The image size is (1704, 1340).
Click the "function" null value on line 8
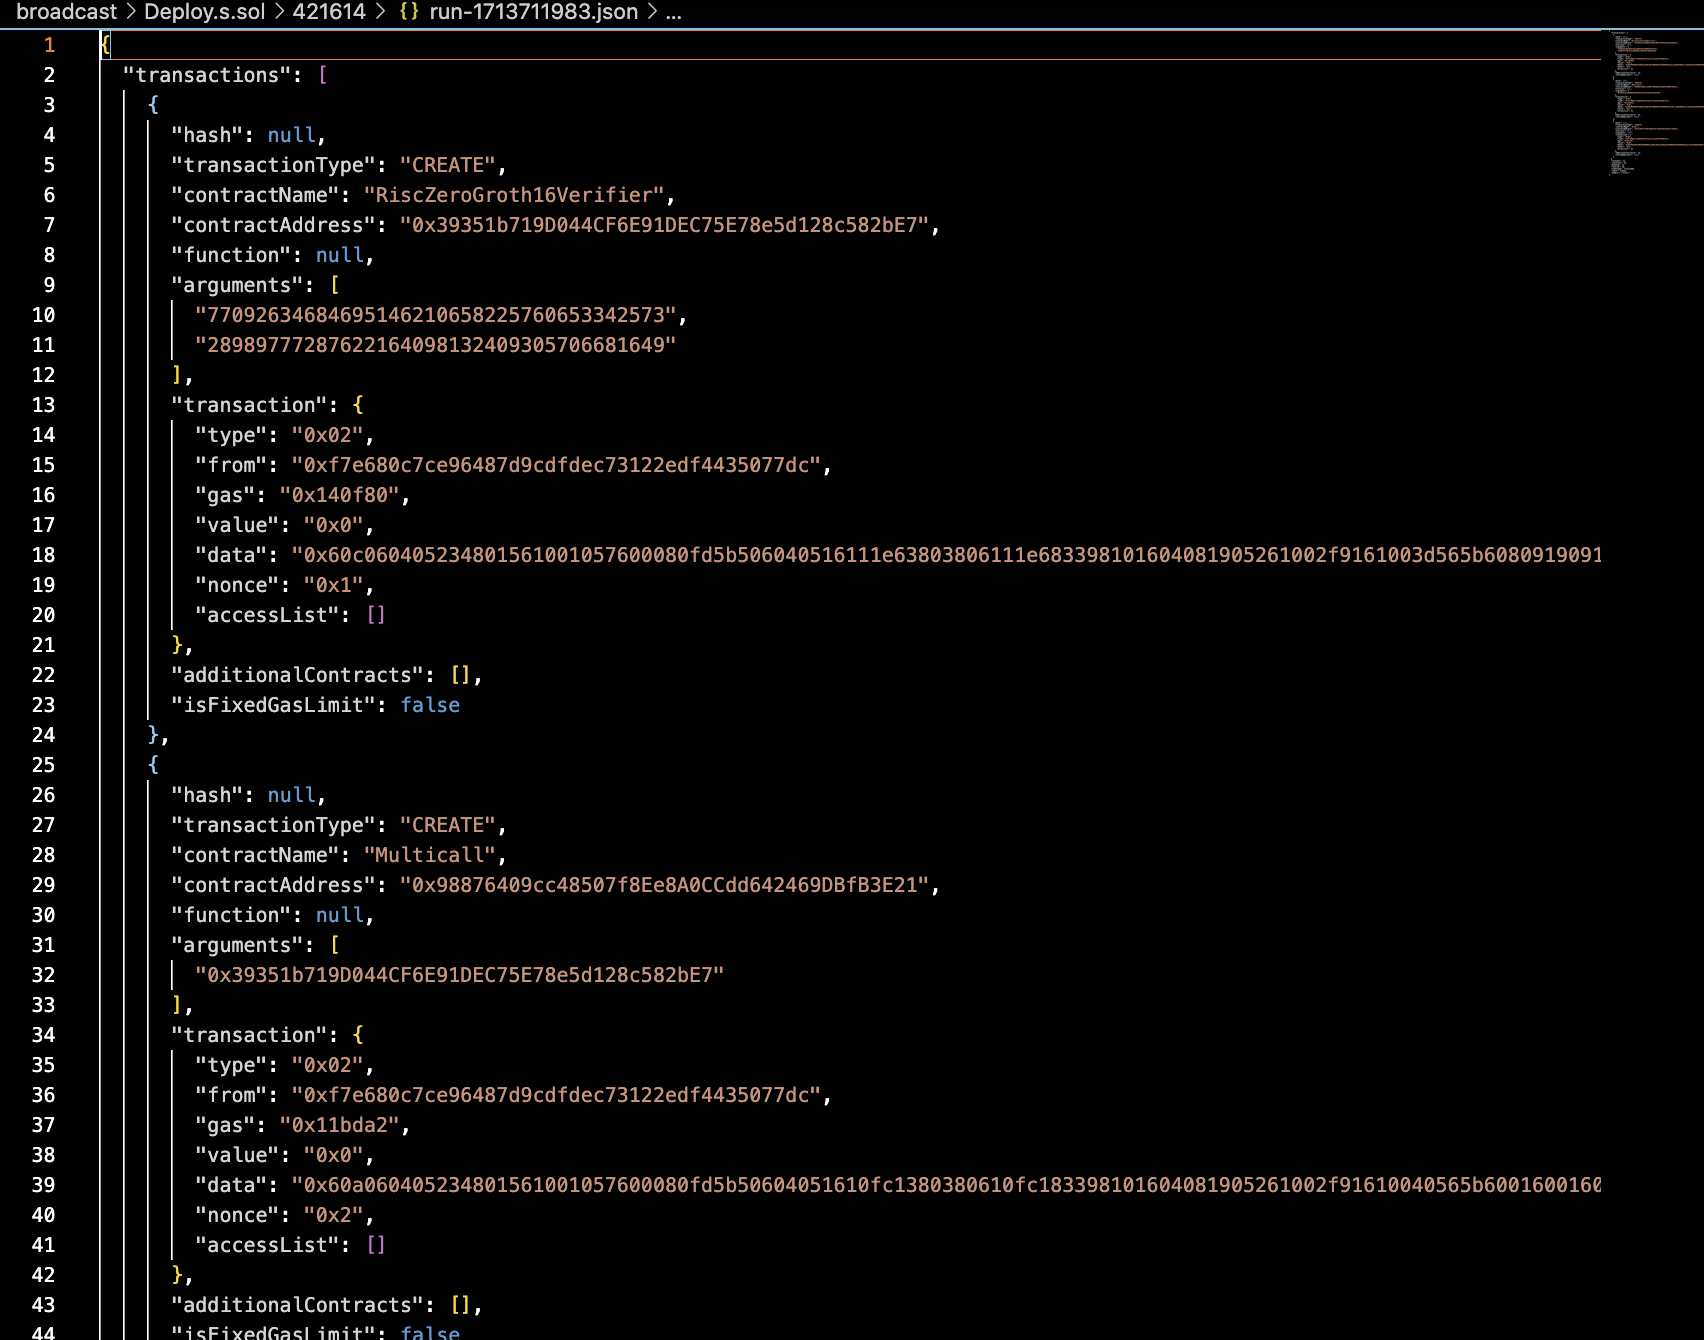[x=340, y=255]
